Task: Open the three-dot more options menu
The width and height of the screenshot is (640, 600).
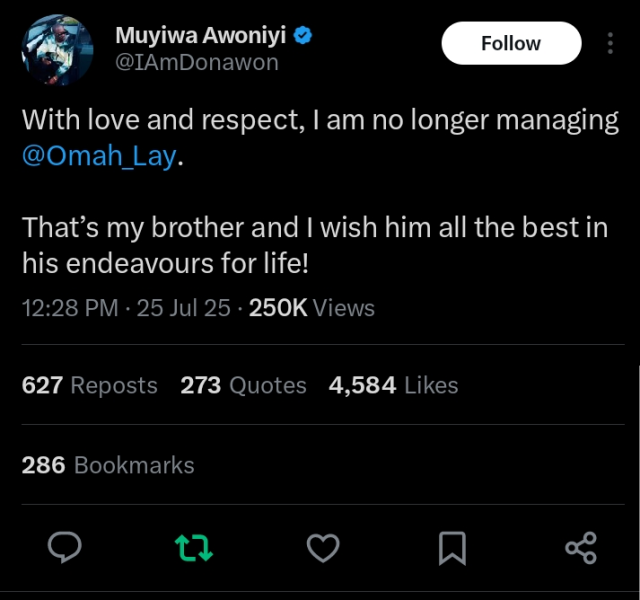Action: (x=610, y=43)
